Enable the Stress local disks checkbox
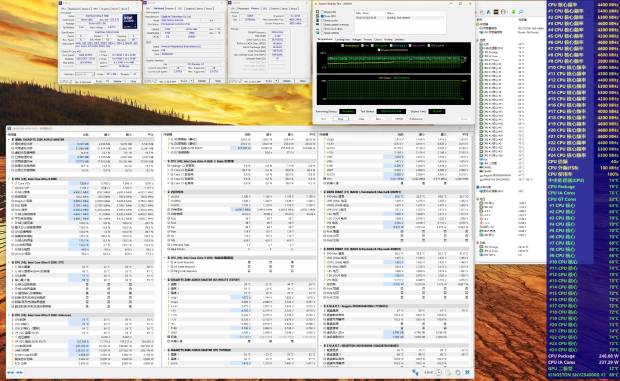This screenshot has height=381, width=620. pyautogui.click(x=322, y=29)
